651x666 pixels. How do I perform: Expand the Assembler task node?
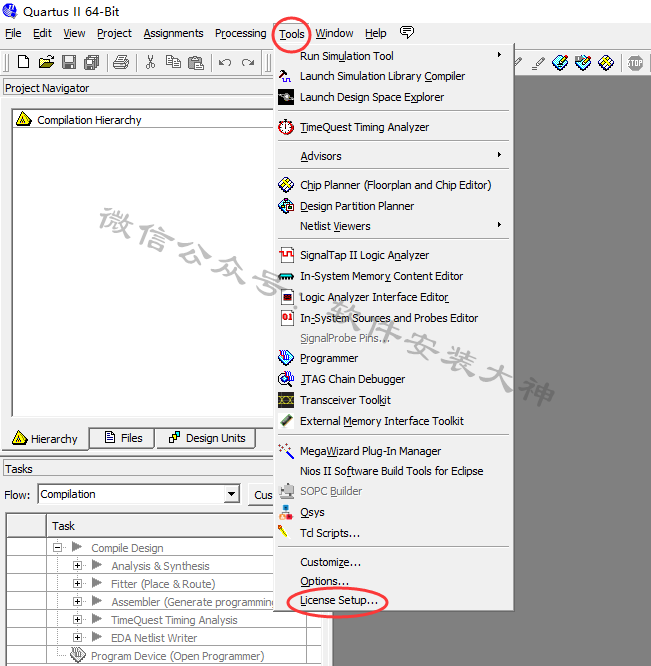point(77,601)
